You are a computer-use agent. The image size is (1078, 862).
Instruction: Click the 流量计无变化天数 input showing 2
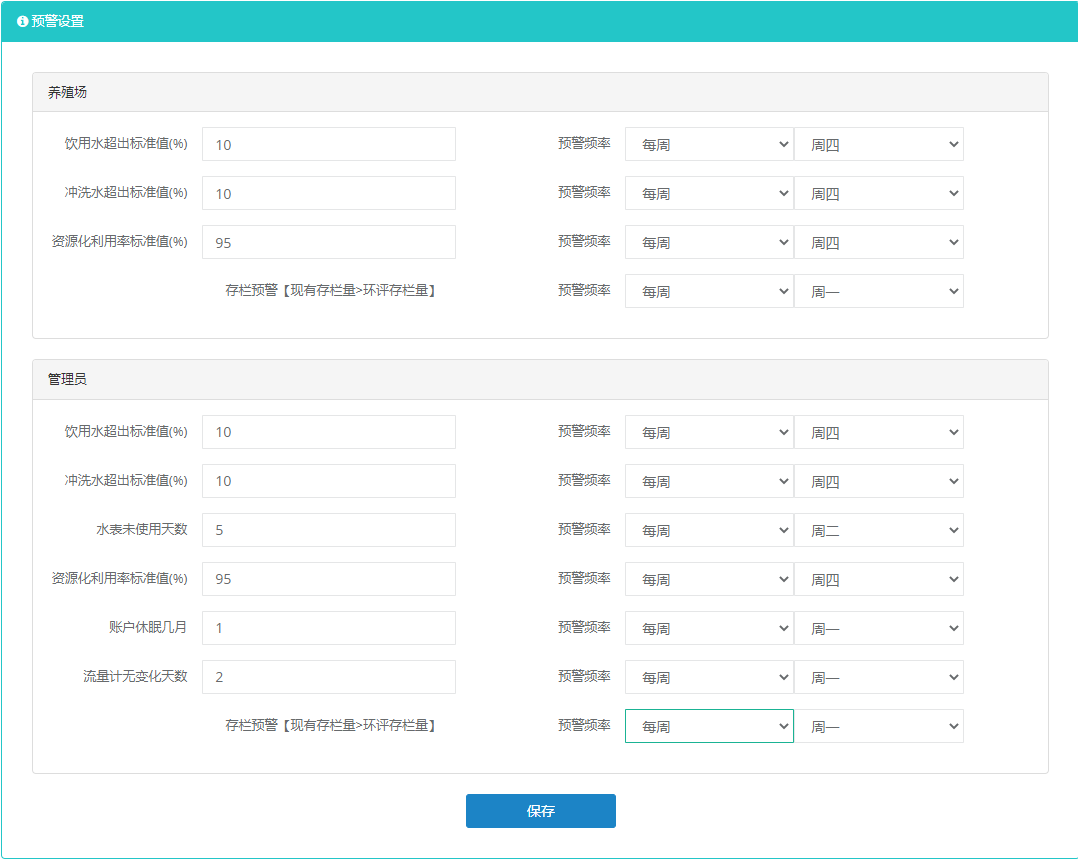click(x=328, y=677)
